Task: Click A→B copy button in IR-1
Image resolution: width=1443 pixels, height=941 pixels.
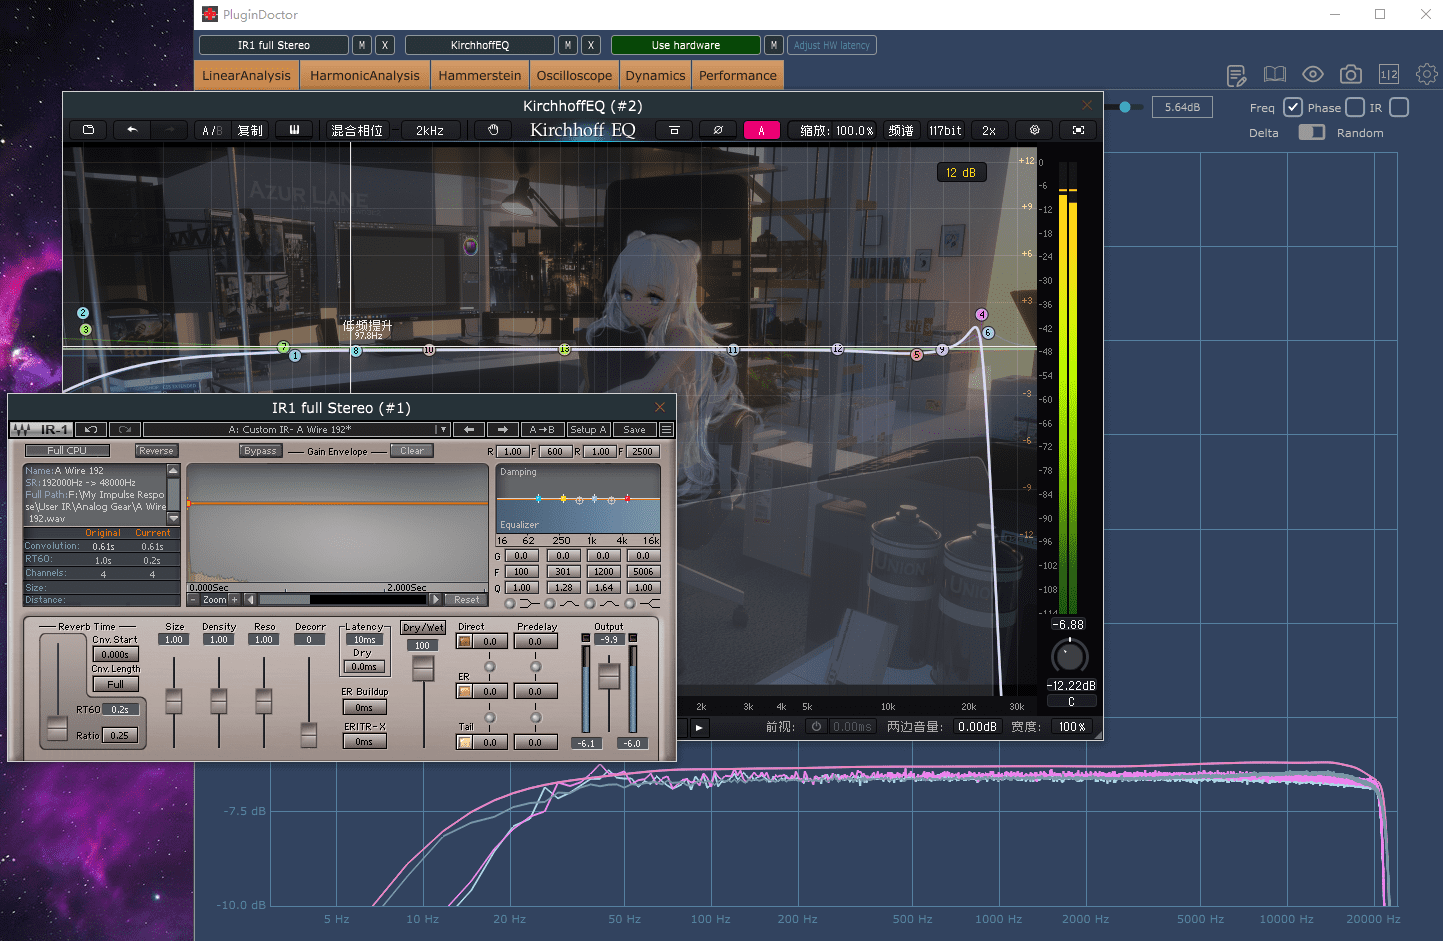Action: pyautogui.click(x=542, y=429)
